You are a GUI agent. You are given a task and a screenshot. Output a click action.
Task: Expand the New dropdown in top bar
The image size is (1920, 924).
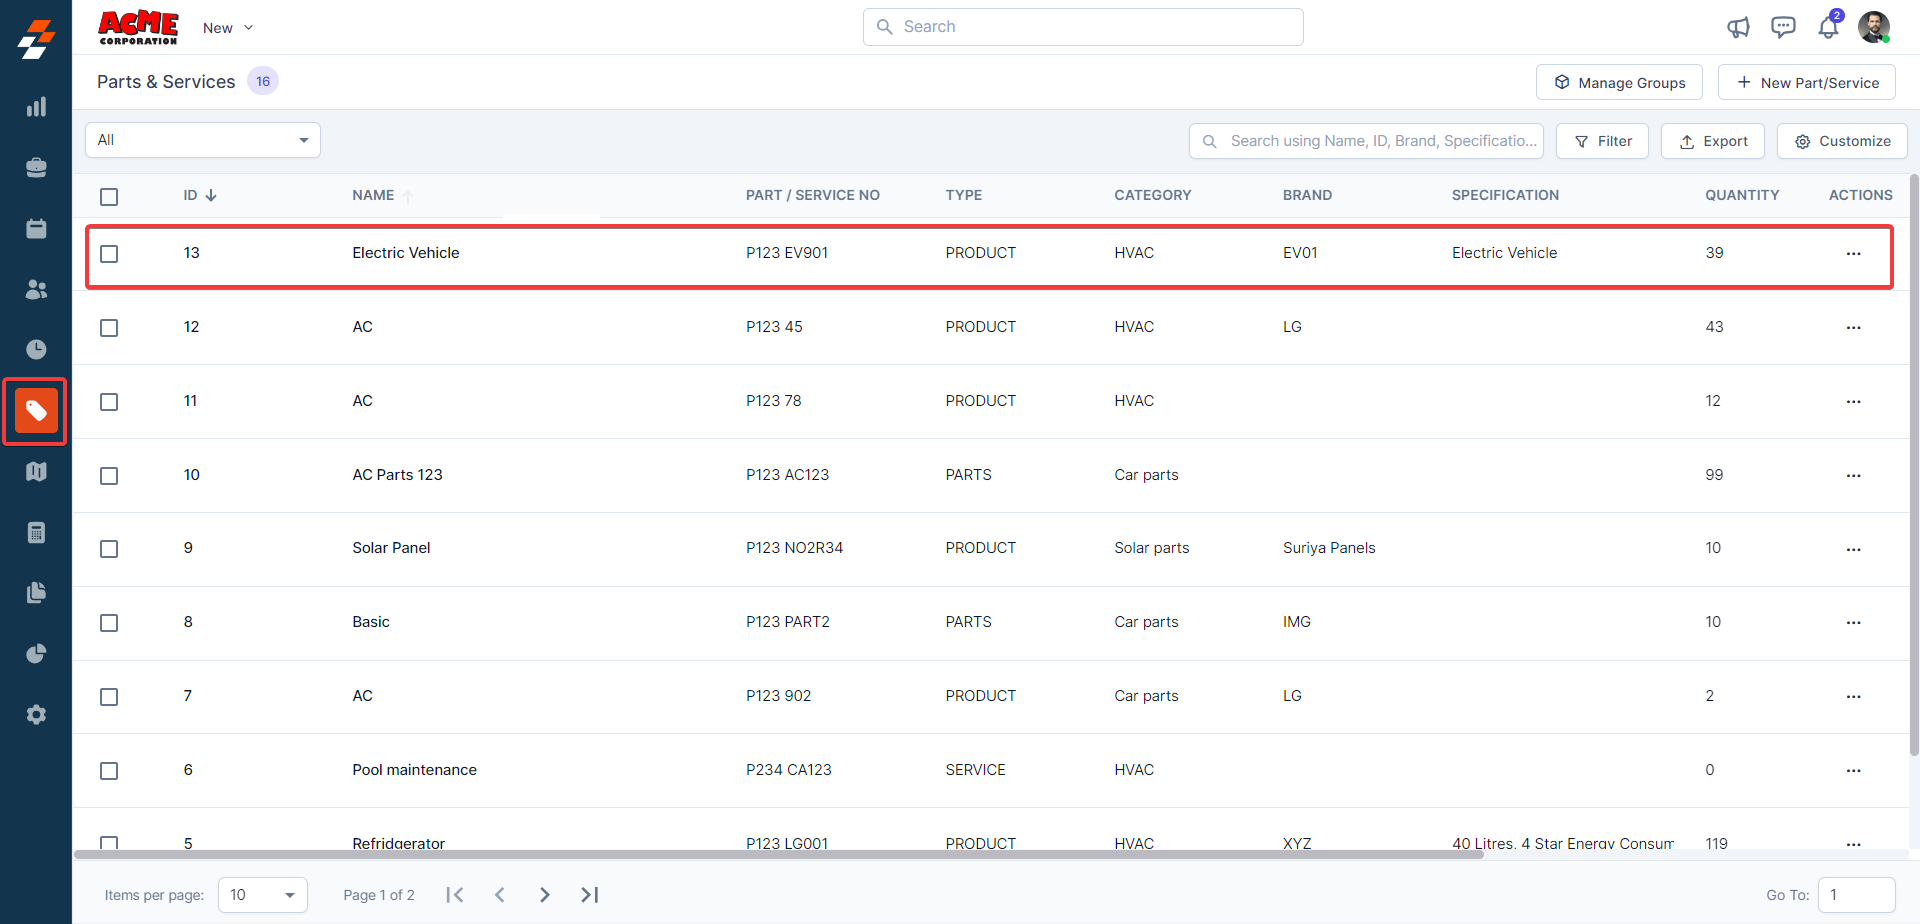pos(228,28)
